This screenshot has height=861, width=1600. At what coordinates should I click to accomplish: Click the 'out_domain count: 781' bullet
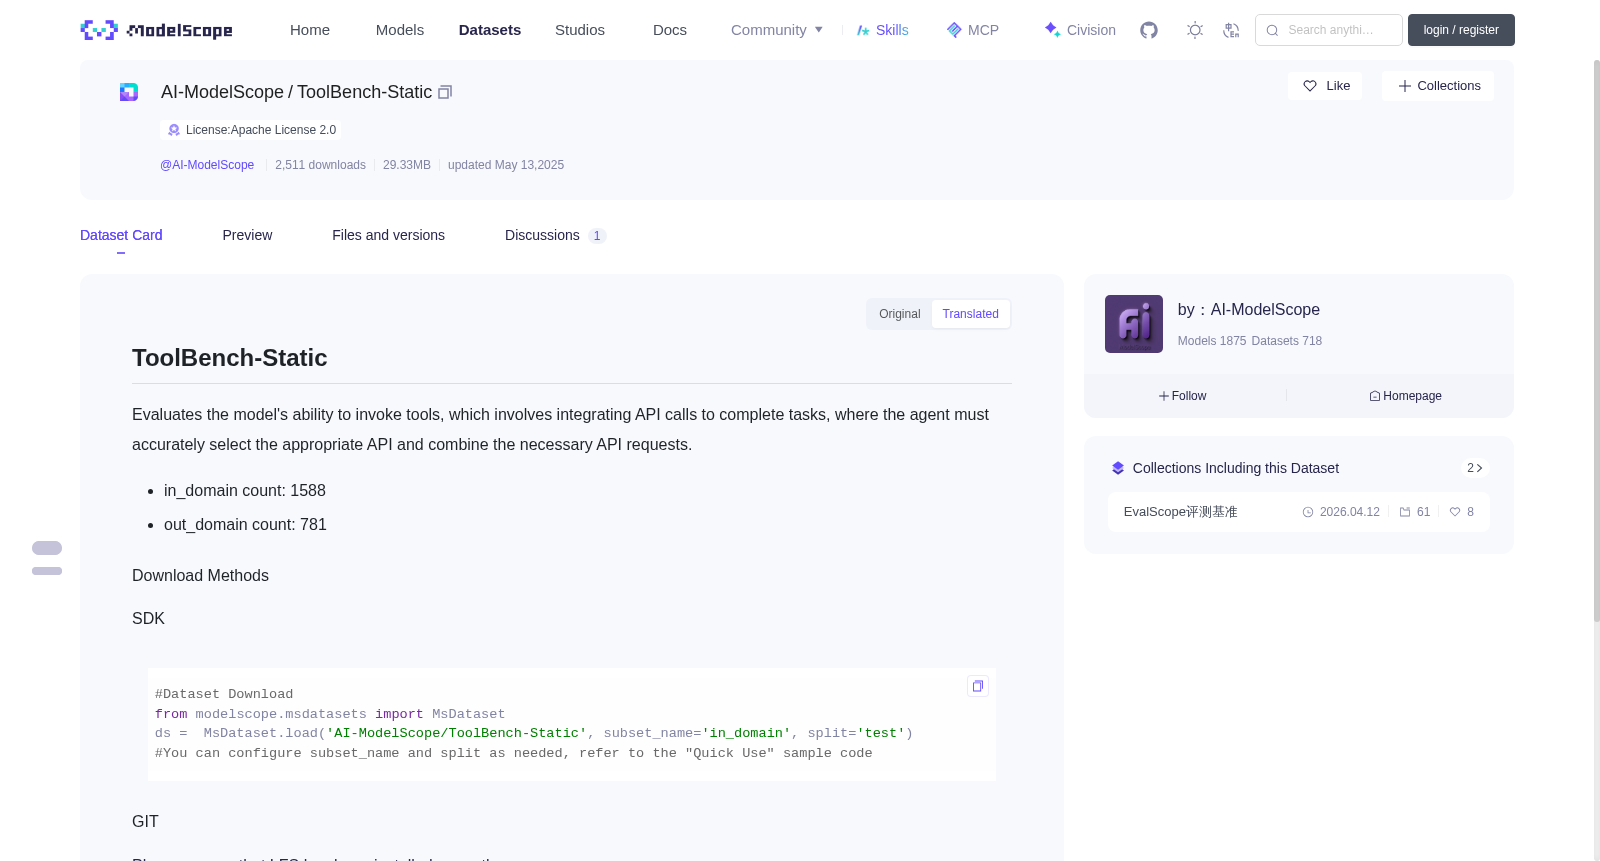click(x=245, y=525)
